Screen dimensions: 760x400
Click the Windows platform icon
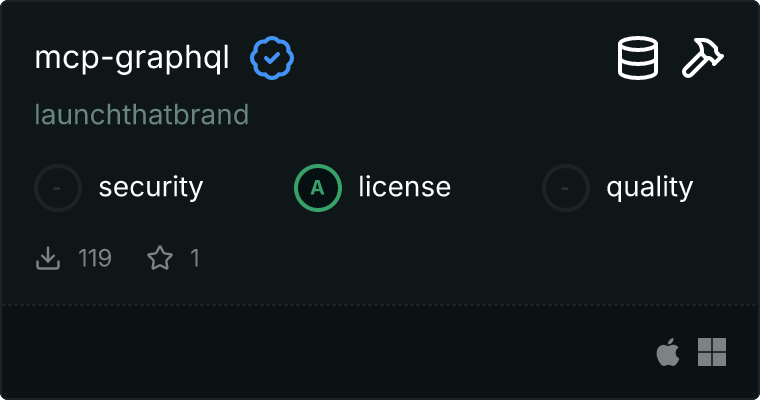pyautogui.click(x=712, y=352)
